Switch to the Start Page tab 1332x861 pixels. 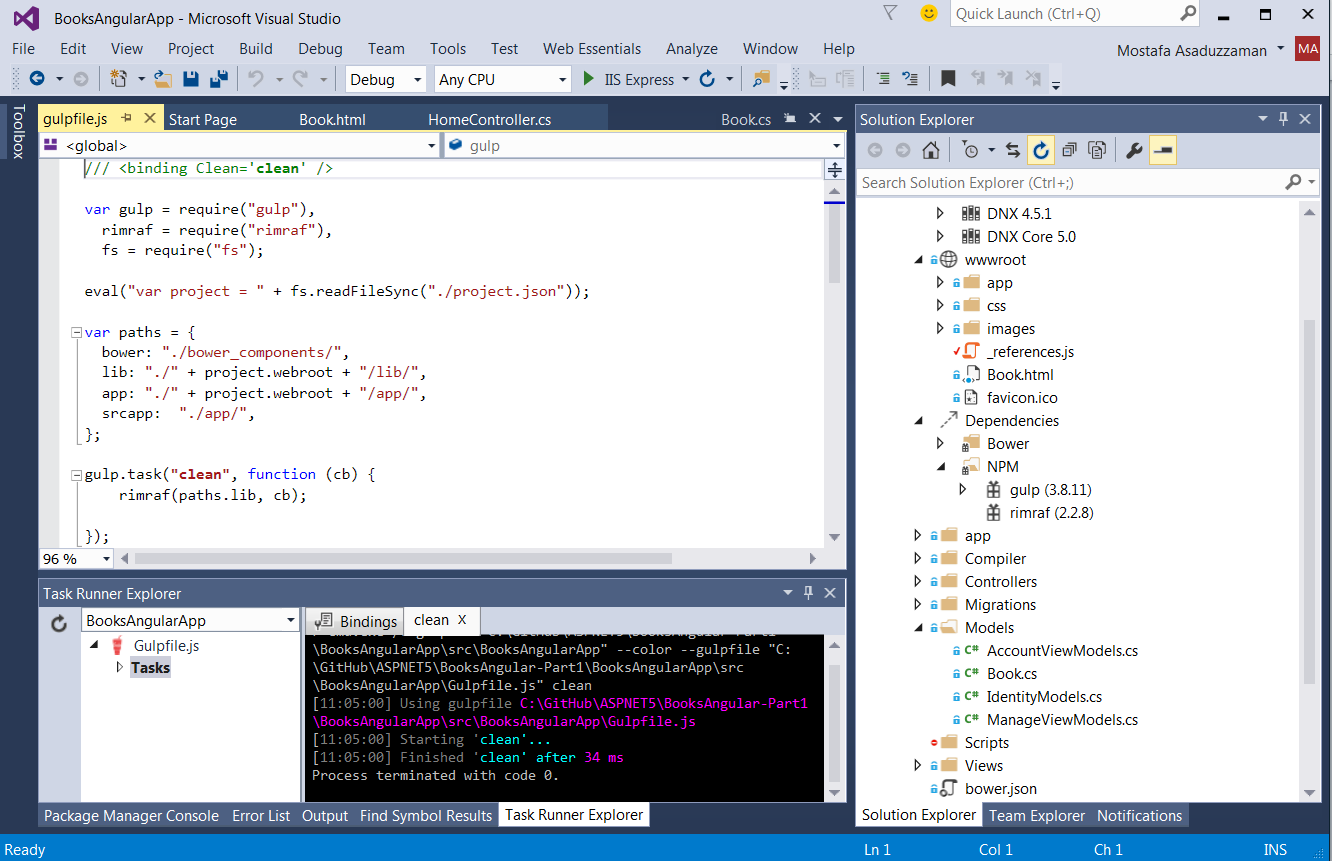click(203, 119)
